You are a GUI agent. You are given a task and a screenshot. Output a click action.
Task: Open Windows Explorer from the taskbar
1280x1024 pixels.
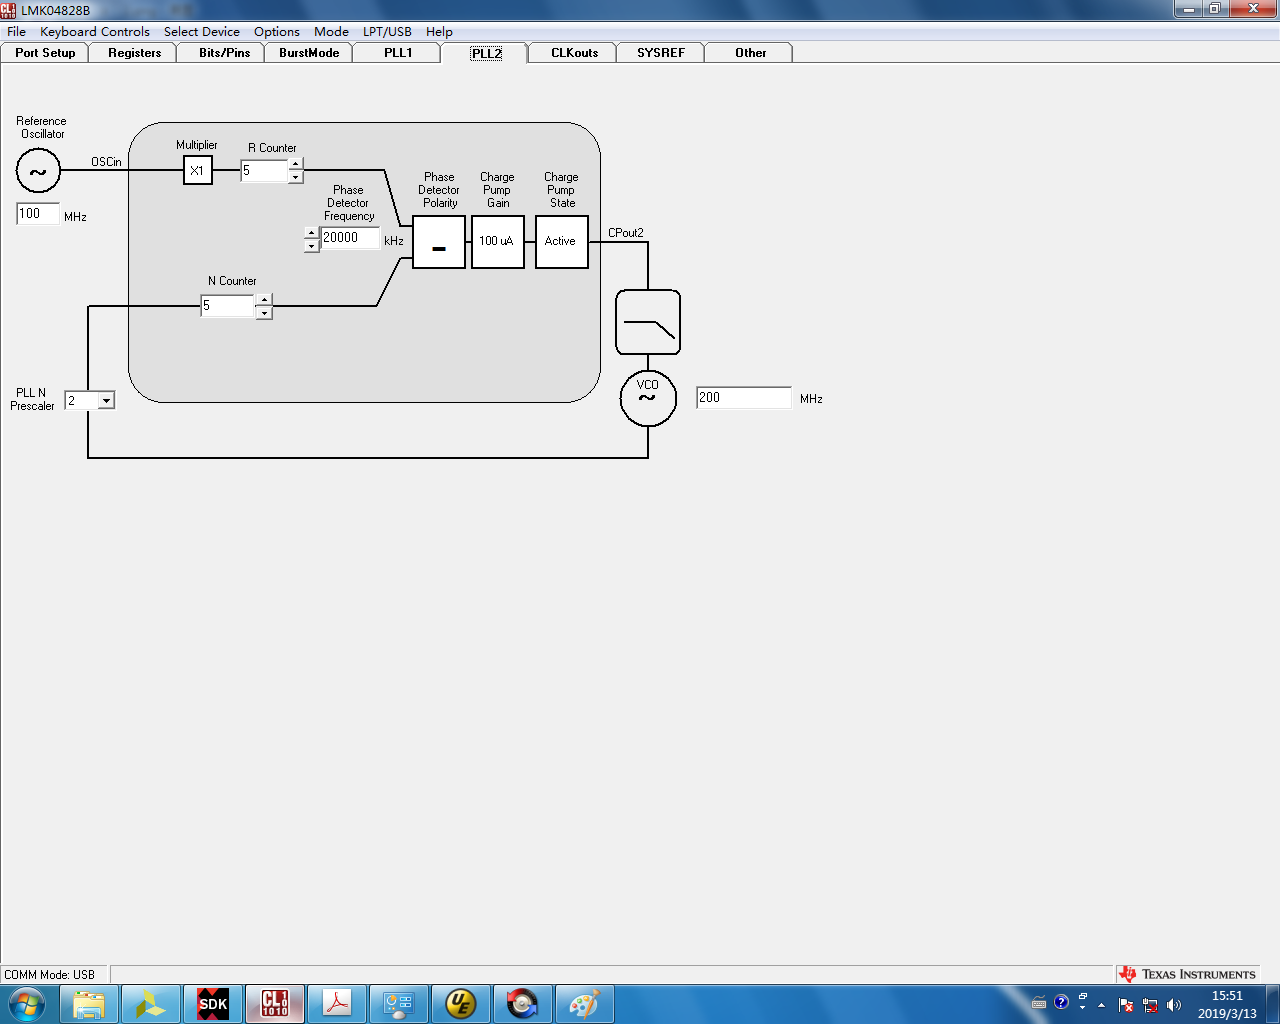click(89, 1004)
